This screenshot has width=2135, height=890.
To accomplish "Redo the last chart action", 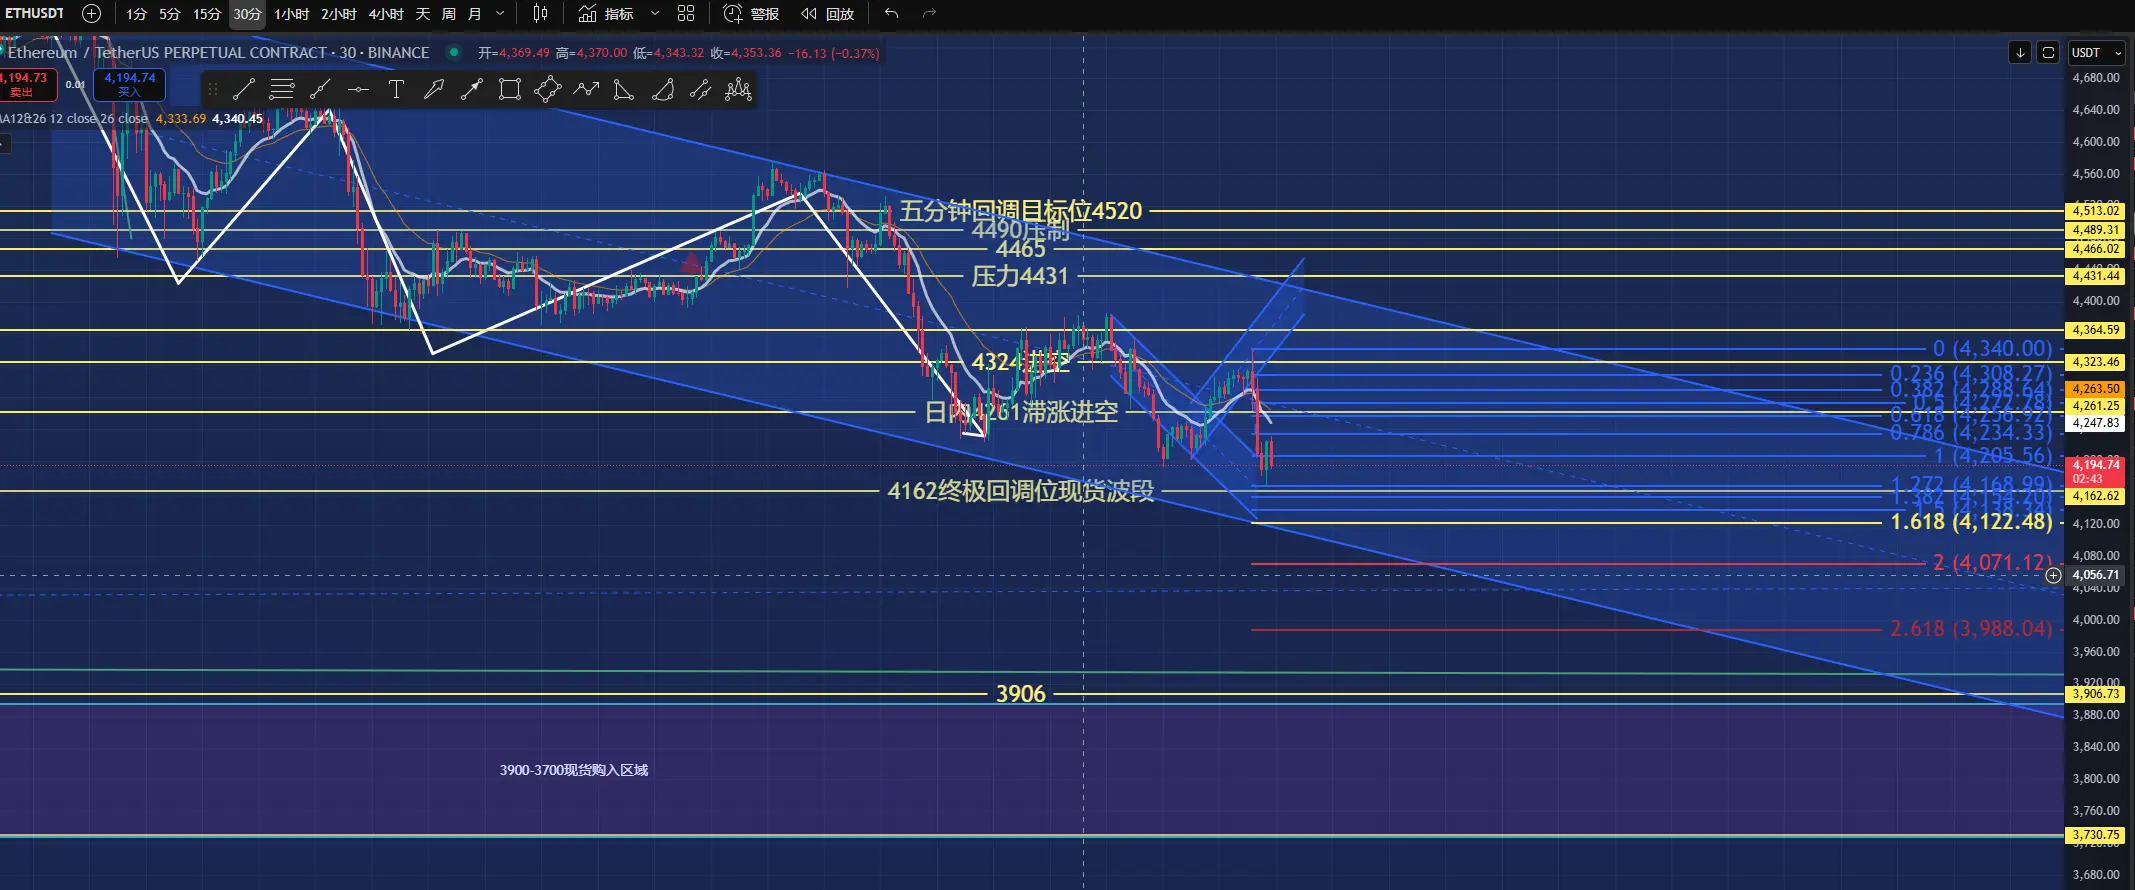I will pyautogui.click(x=929, y=14).
